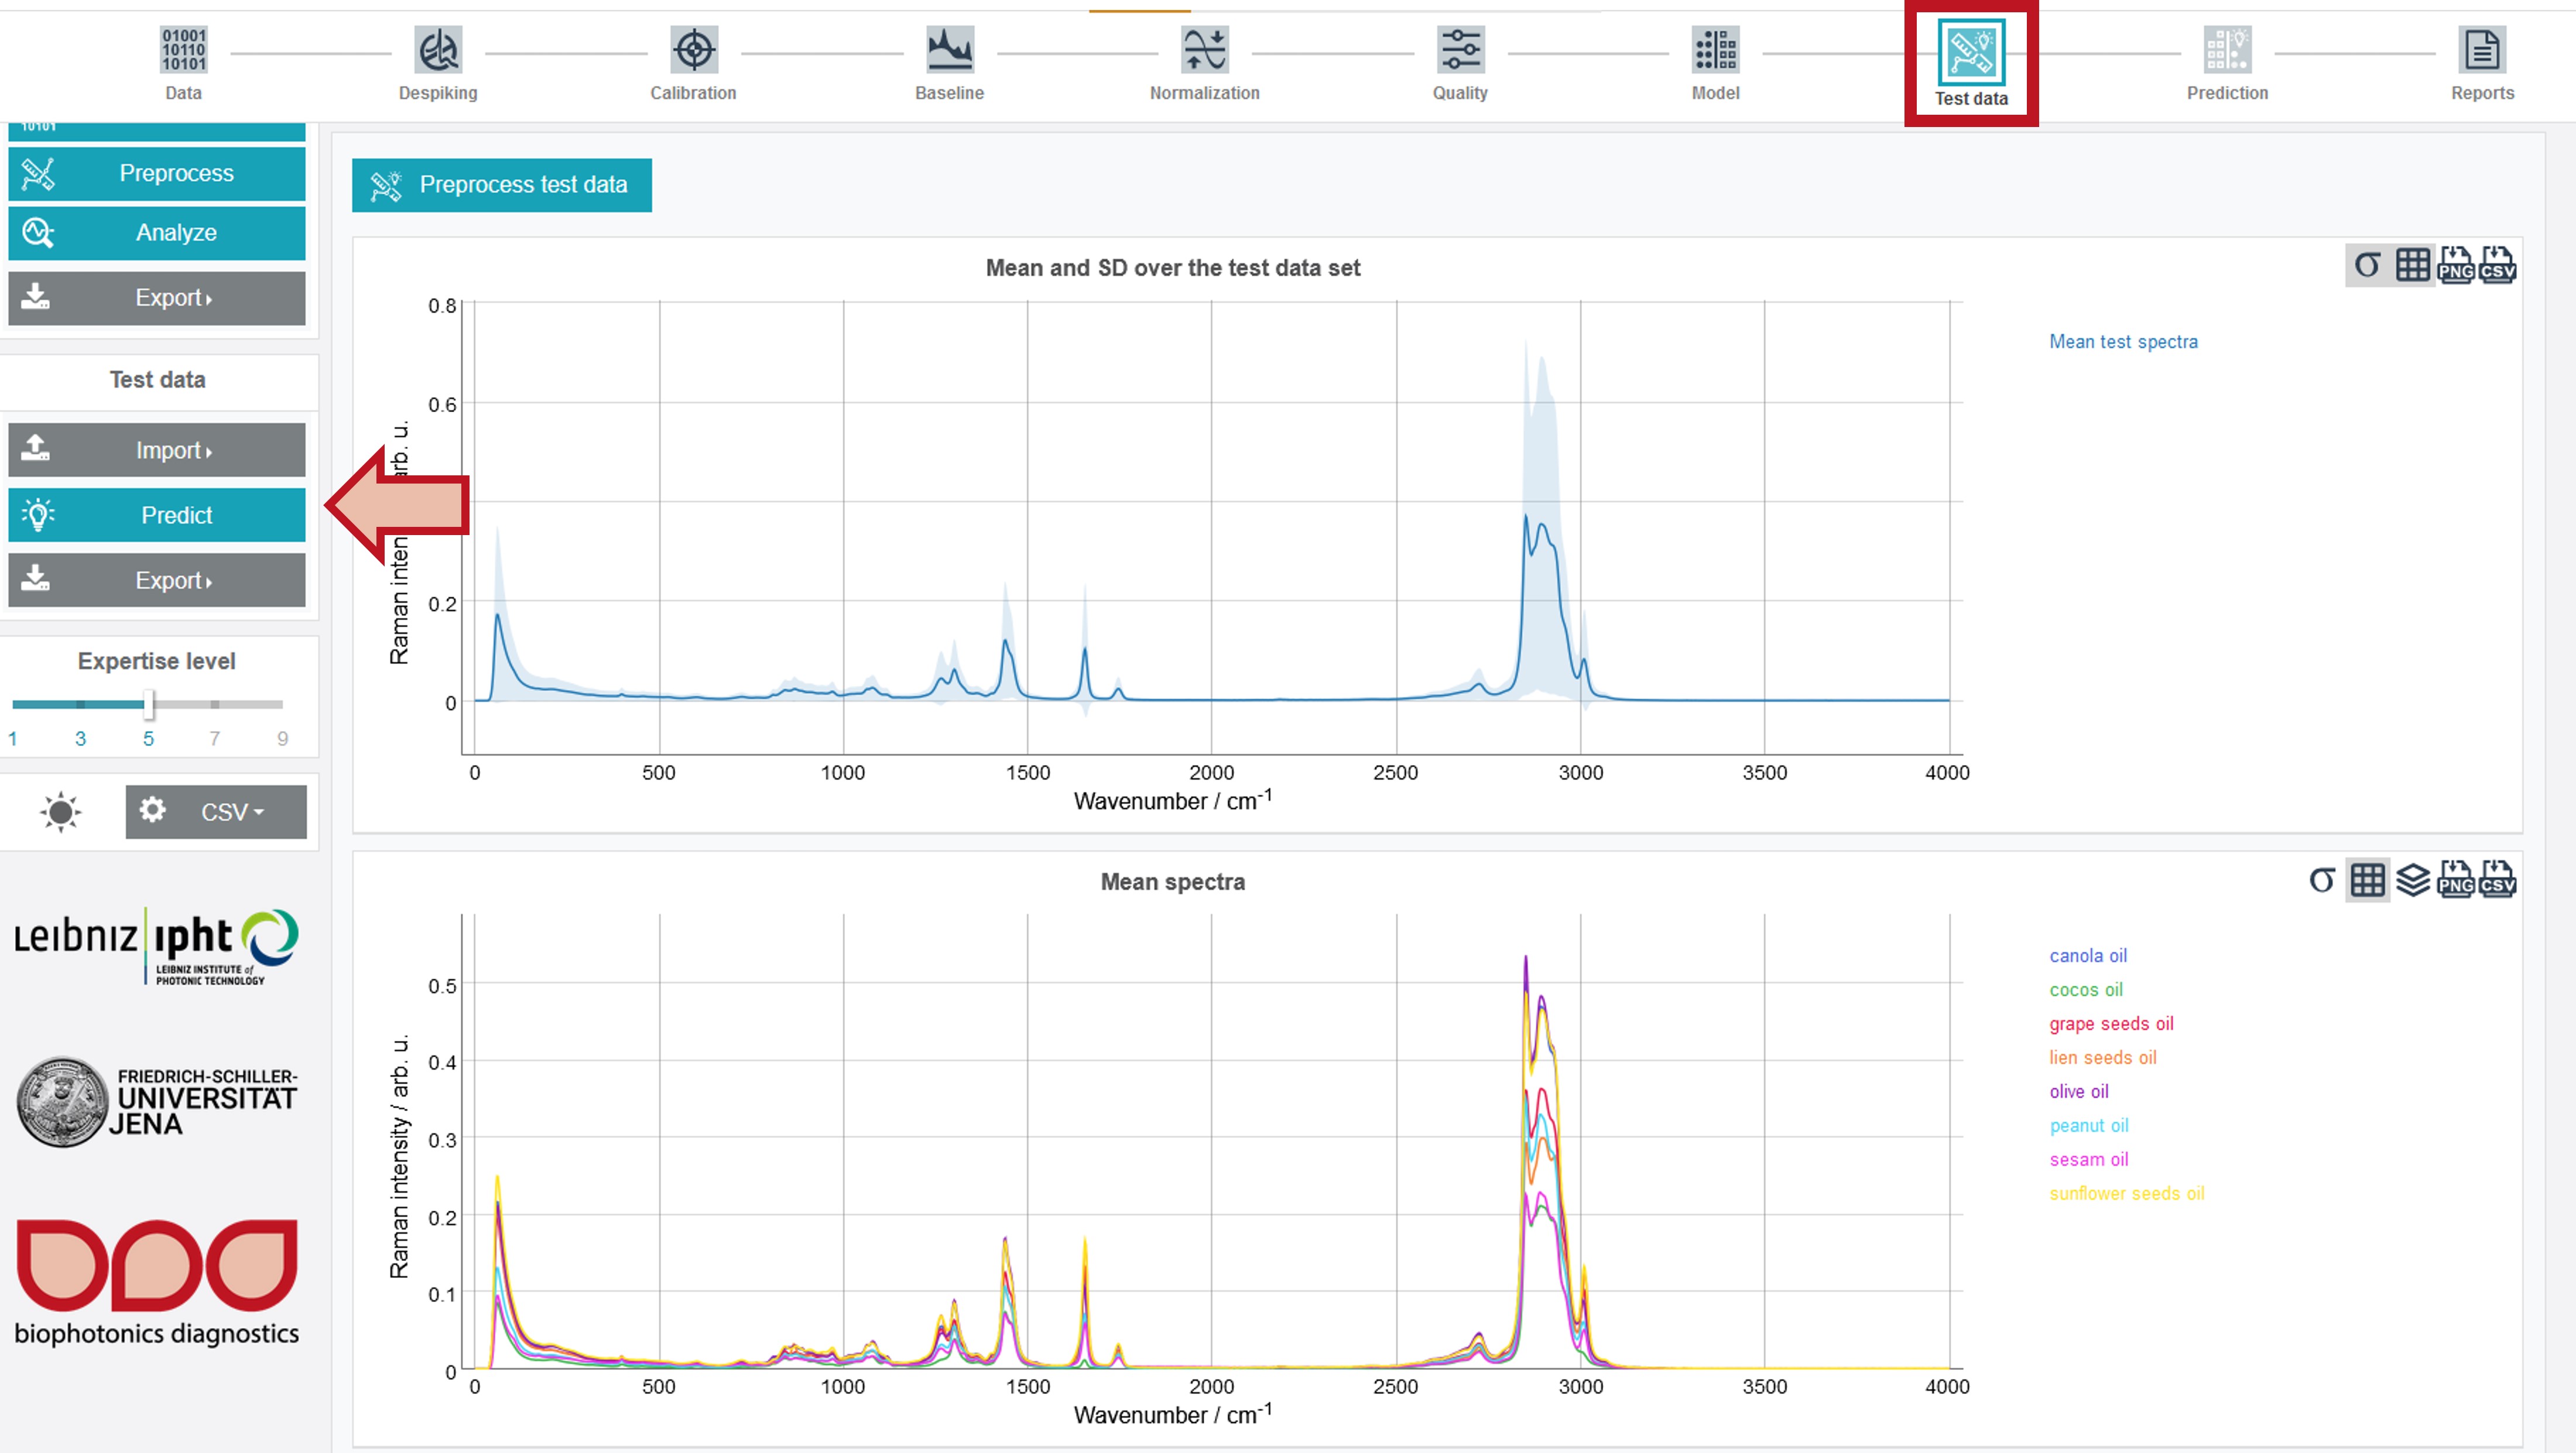Toggle grid lines on Mean spectra plot
Image resolution: width=2576 pixels, height=1453 pixels.
pyautogui.click(x=2367, y=880)
